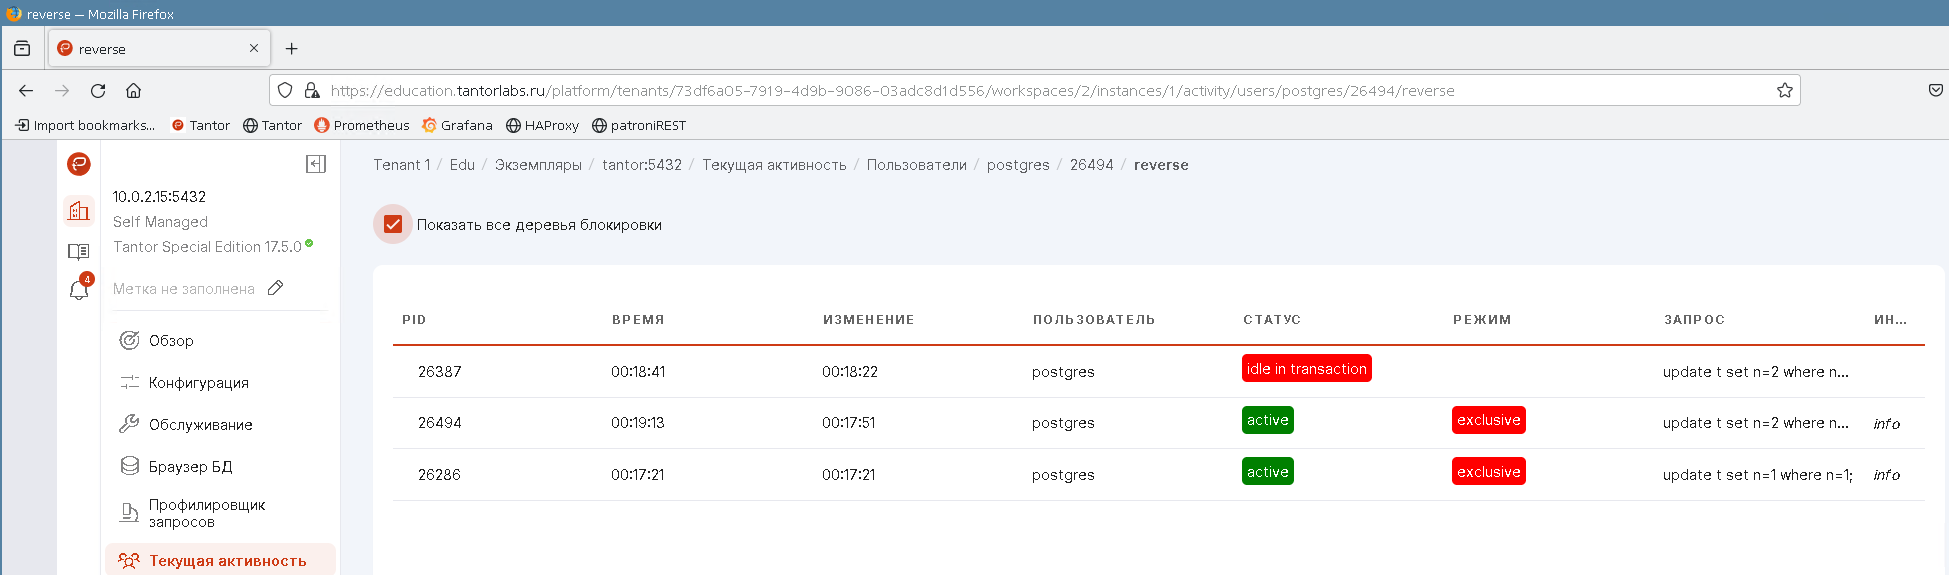Open the documentation book icon
The width and height of the screenshot is (1949, 575).
click(x=79, y=251)
